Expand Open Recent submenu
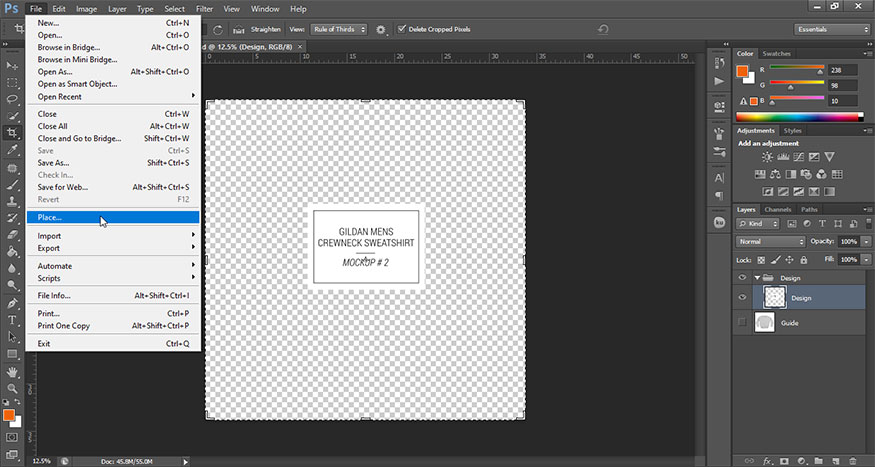 point(113,97)
